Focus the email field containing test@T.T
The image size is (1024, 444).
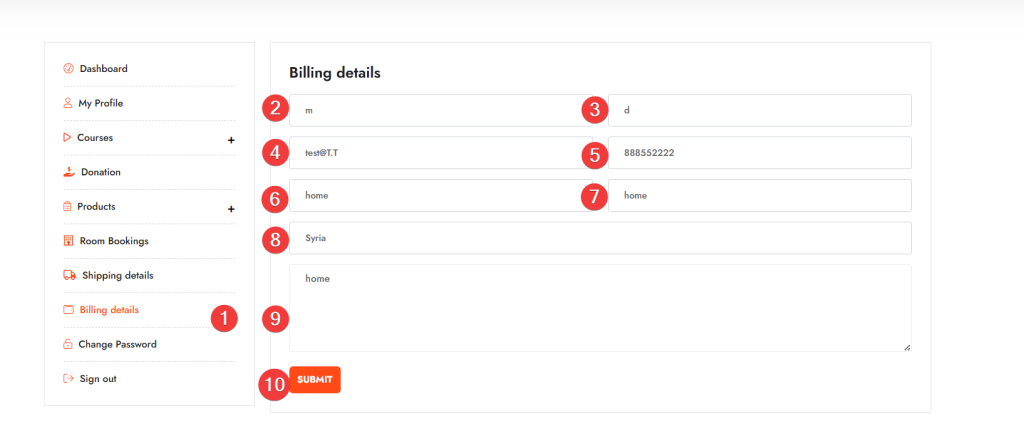click(440, 153)
